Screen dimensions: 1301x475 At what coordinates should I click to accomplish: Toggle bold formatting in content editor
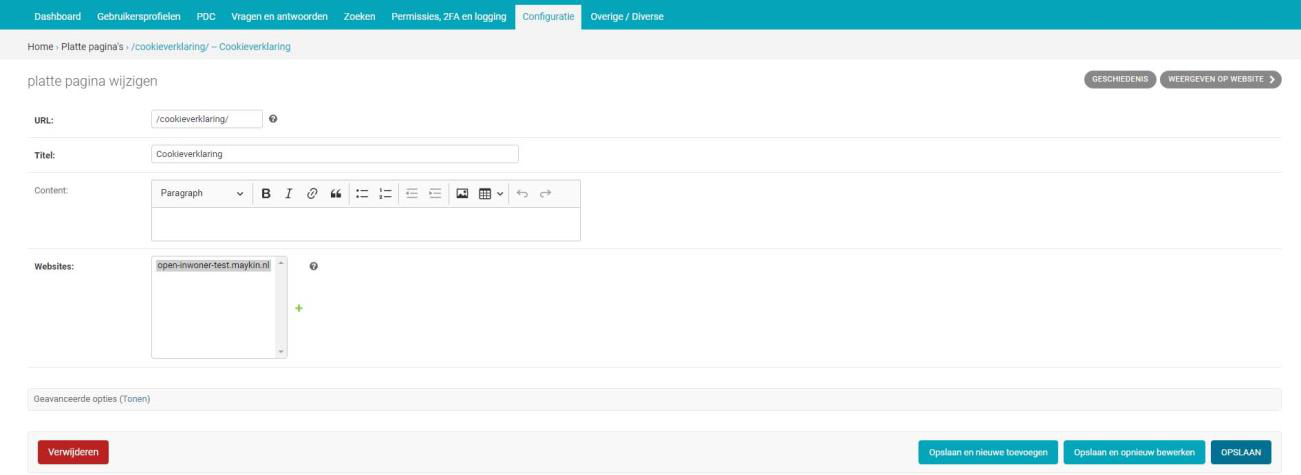click(x=266, y=193)
